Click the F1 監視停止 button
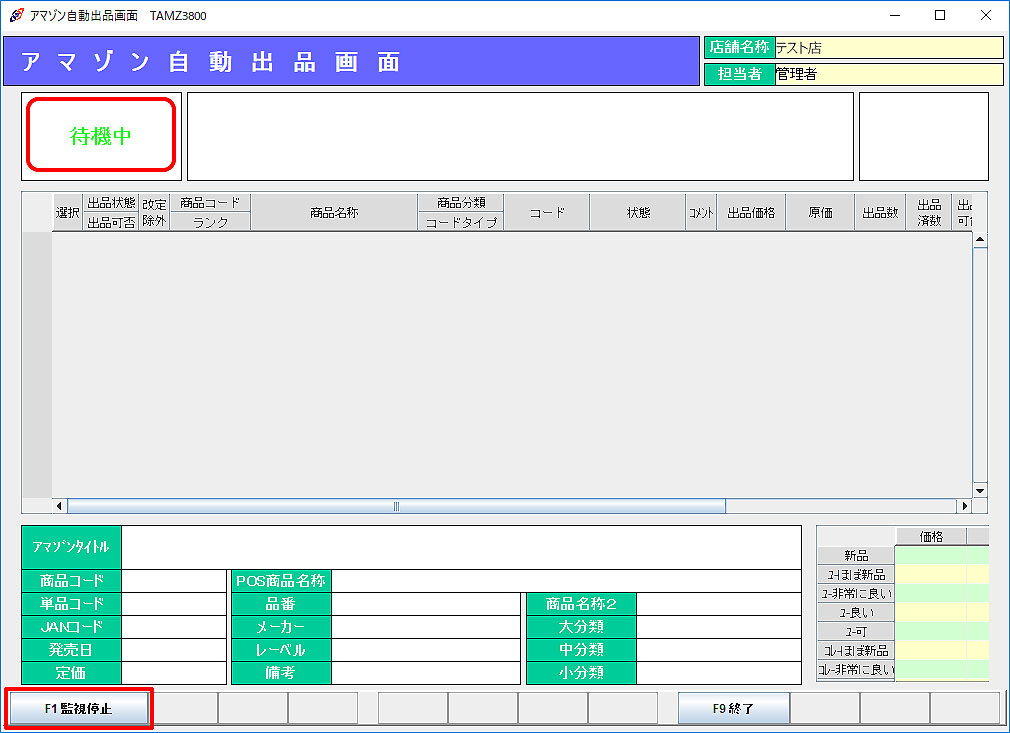This screenshot has width=1010, height=733. tap(79, 708)
